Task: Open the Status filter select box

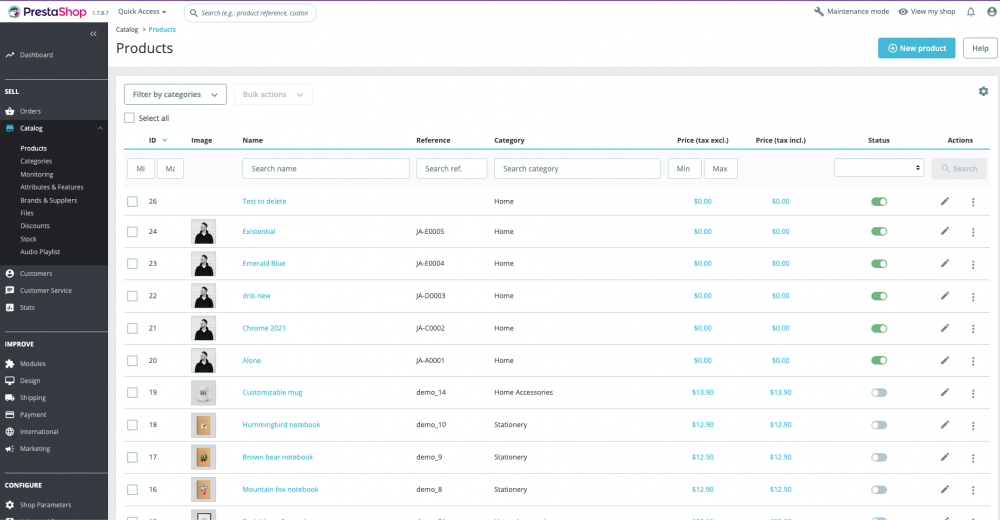Action: pos(879,168)
